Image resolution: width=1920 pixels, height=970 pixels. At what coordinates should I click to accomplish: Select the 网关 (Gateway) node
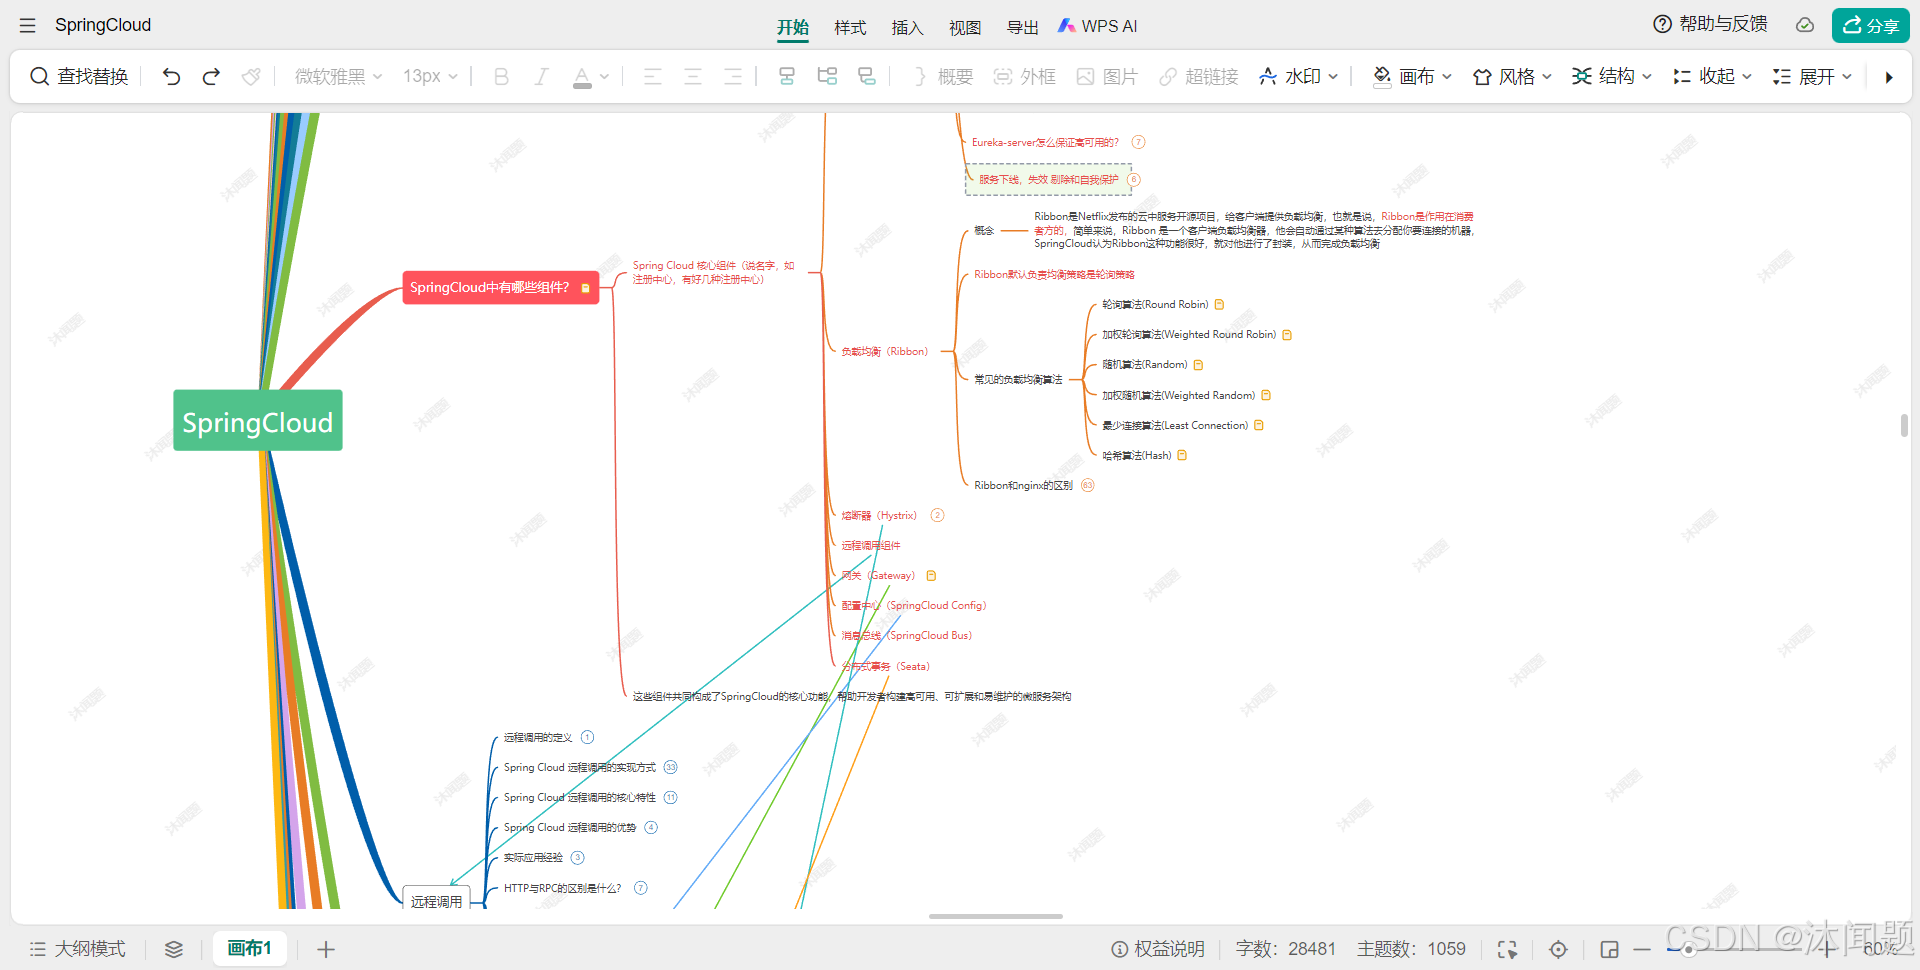pyautogui.click(x=878, y=576)
